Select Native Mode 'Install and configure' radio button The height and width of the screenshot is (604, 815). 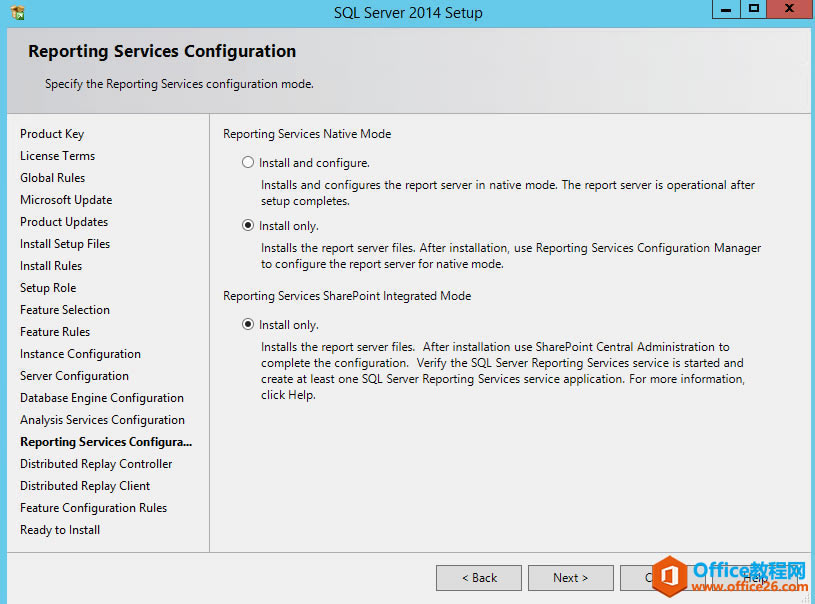pos(248,162)
